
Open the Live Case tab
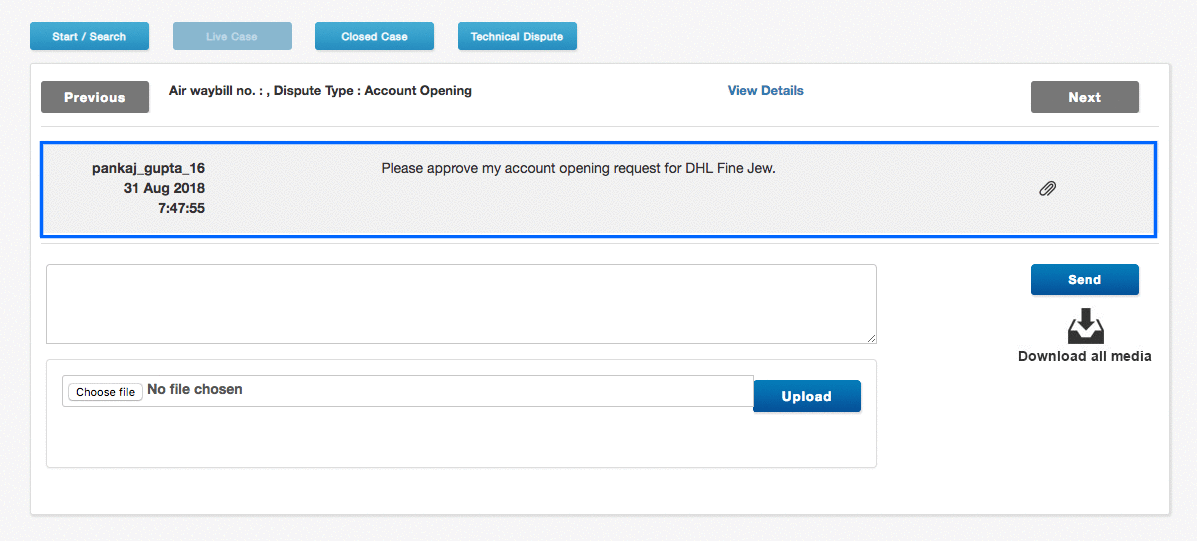232,37
